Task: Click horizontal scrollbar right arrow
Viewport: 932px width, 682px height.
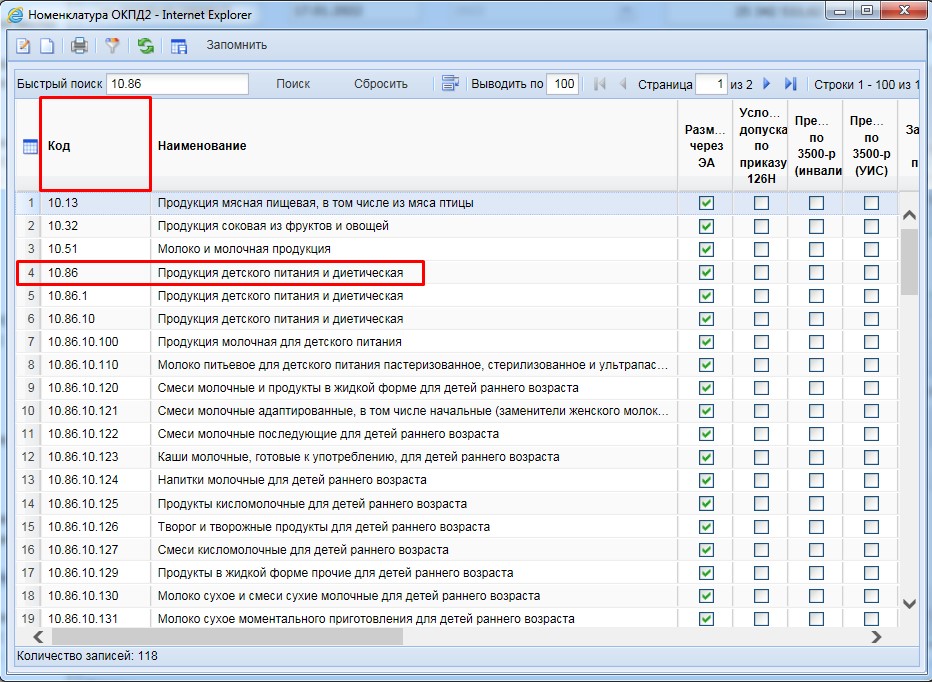Action: tap(876, 637)
